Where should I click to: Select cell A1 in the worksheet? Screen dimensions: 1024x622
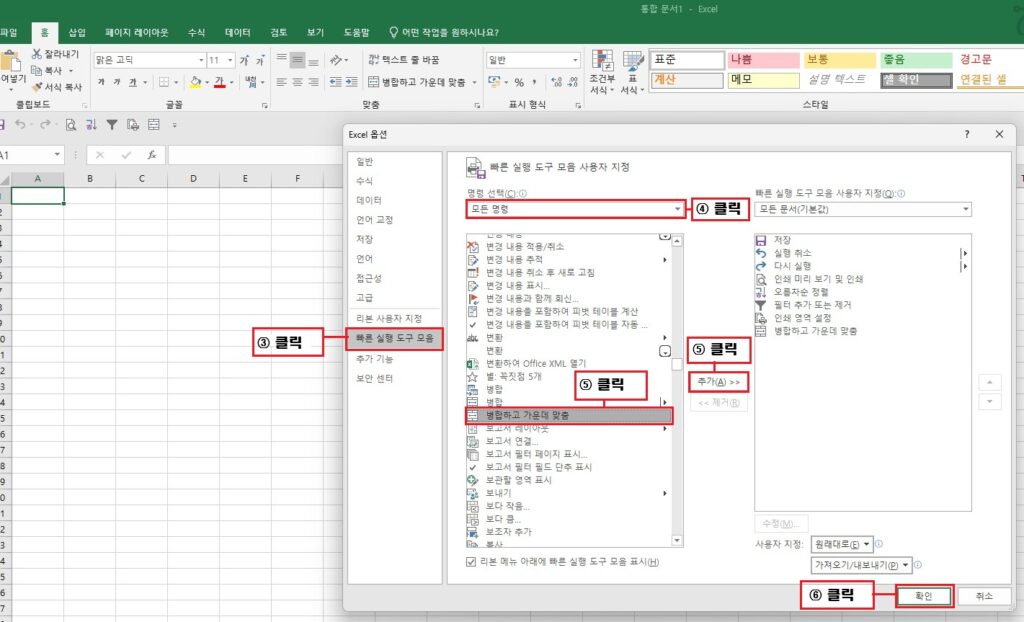pyautogui.click(x=38, y=195)
